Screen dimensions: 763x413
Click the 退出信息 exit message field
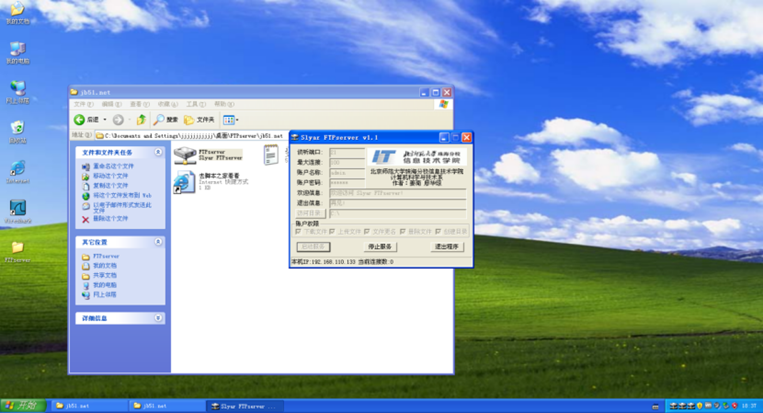398,203
